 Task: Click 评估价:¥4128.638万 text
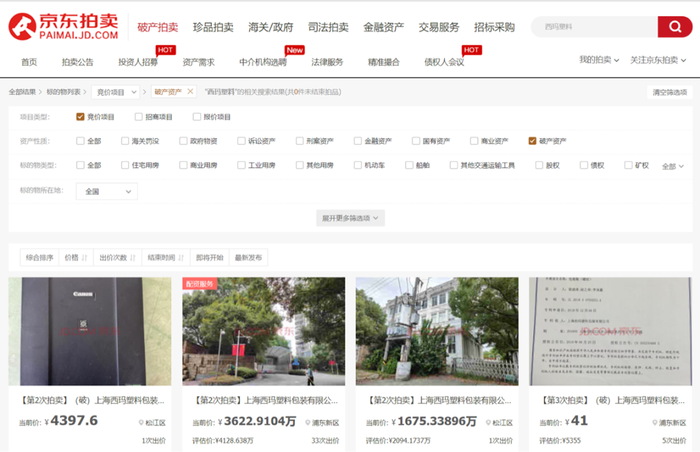pos(223,441)
